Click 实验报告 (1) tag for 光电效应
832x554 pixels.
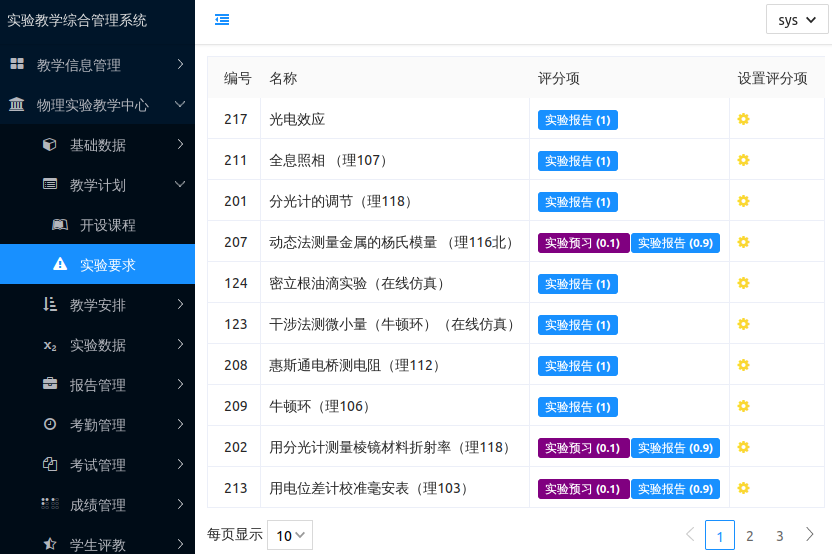(578, 120)
